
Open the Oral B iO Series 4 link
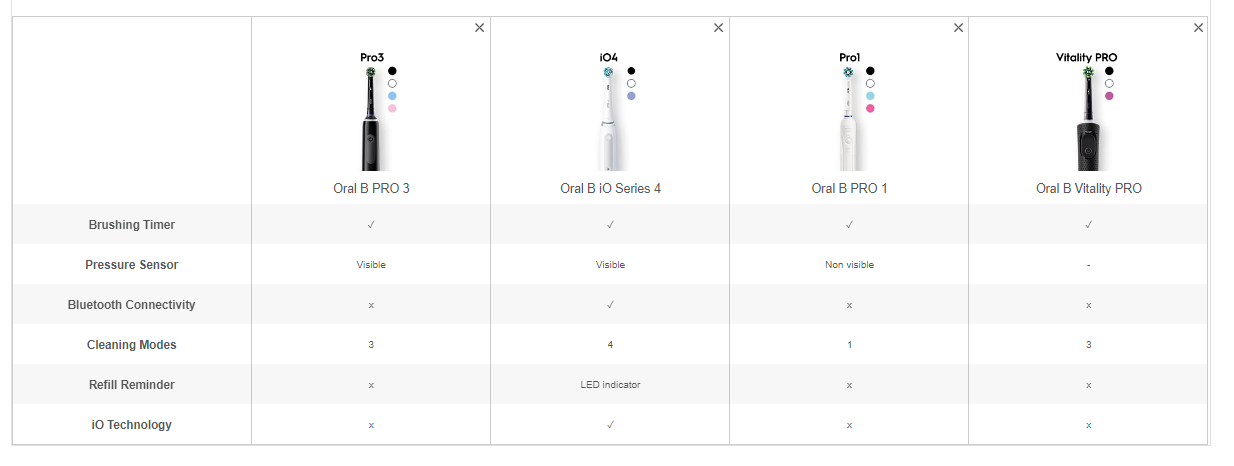[610, 188]
